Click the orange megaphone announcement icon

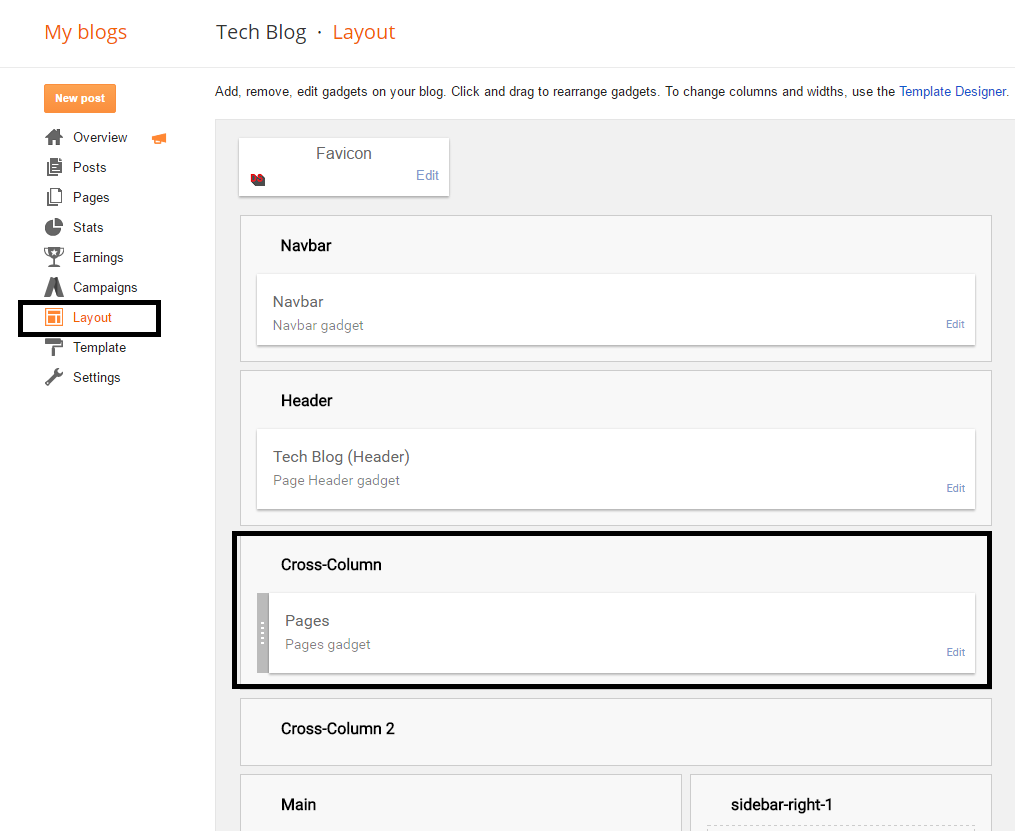click(x=159, y=137)
